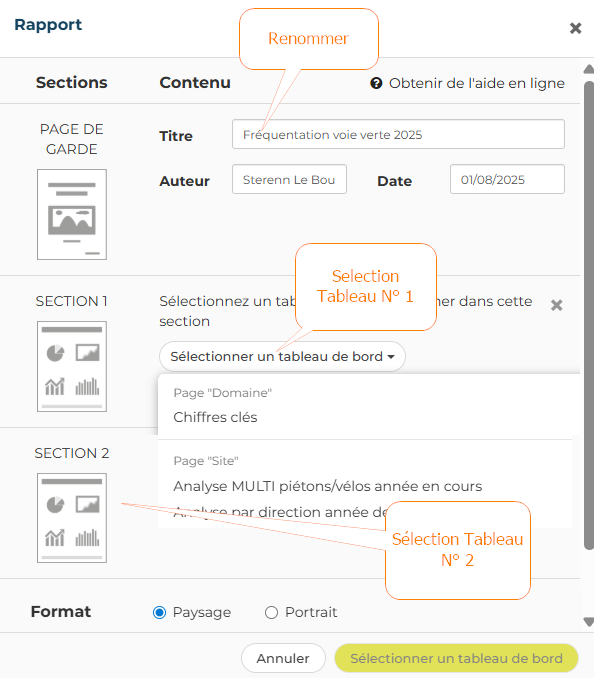Click the vertical scrollbar thumb

pyautogui.click(x=588, y=316)
